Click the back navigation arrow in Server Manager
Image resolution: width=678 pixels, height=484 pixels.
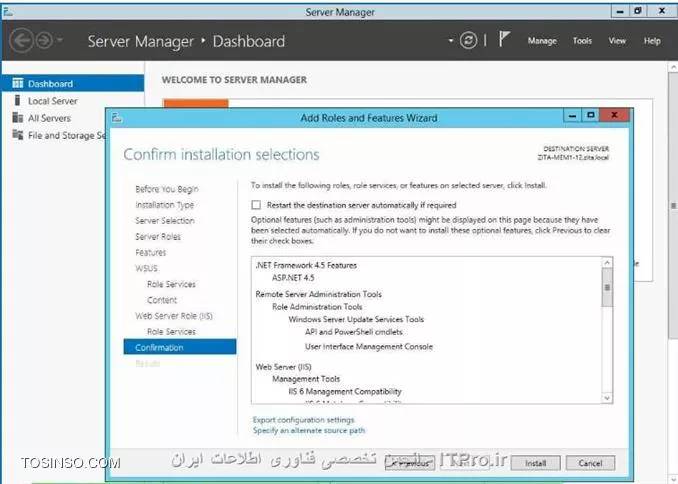click(x=21, y=41)
